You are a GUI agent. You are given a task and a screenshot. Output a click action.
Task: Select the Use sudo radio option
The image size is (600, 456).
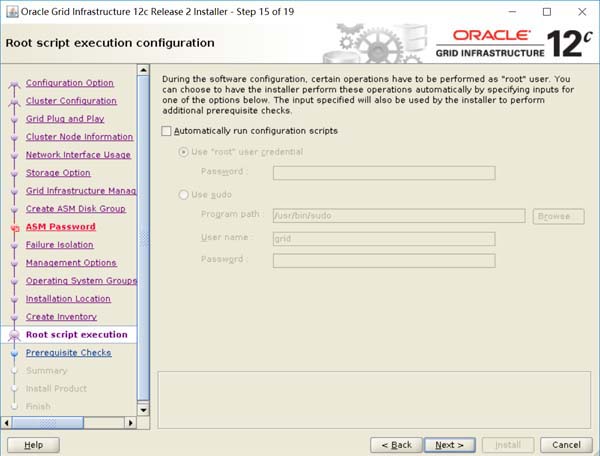[183, 195]
